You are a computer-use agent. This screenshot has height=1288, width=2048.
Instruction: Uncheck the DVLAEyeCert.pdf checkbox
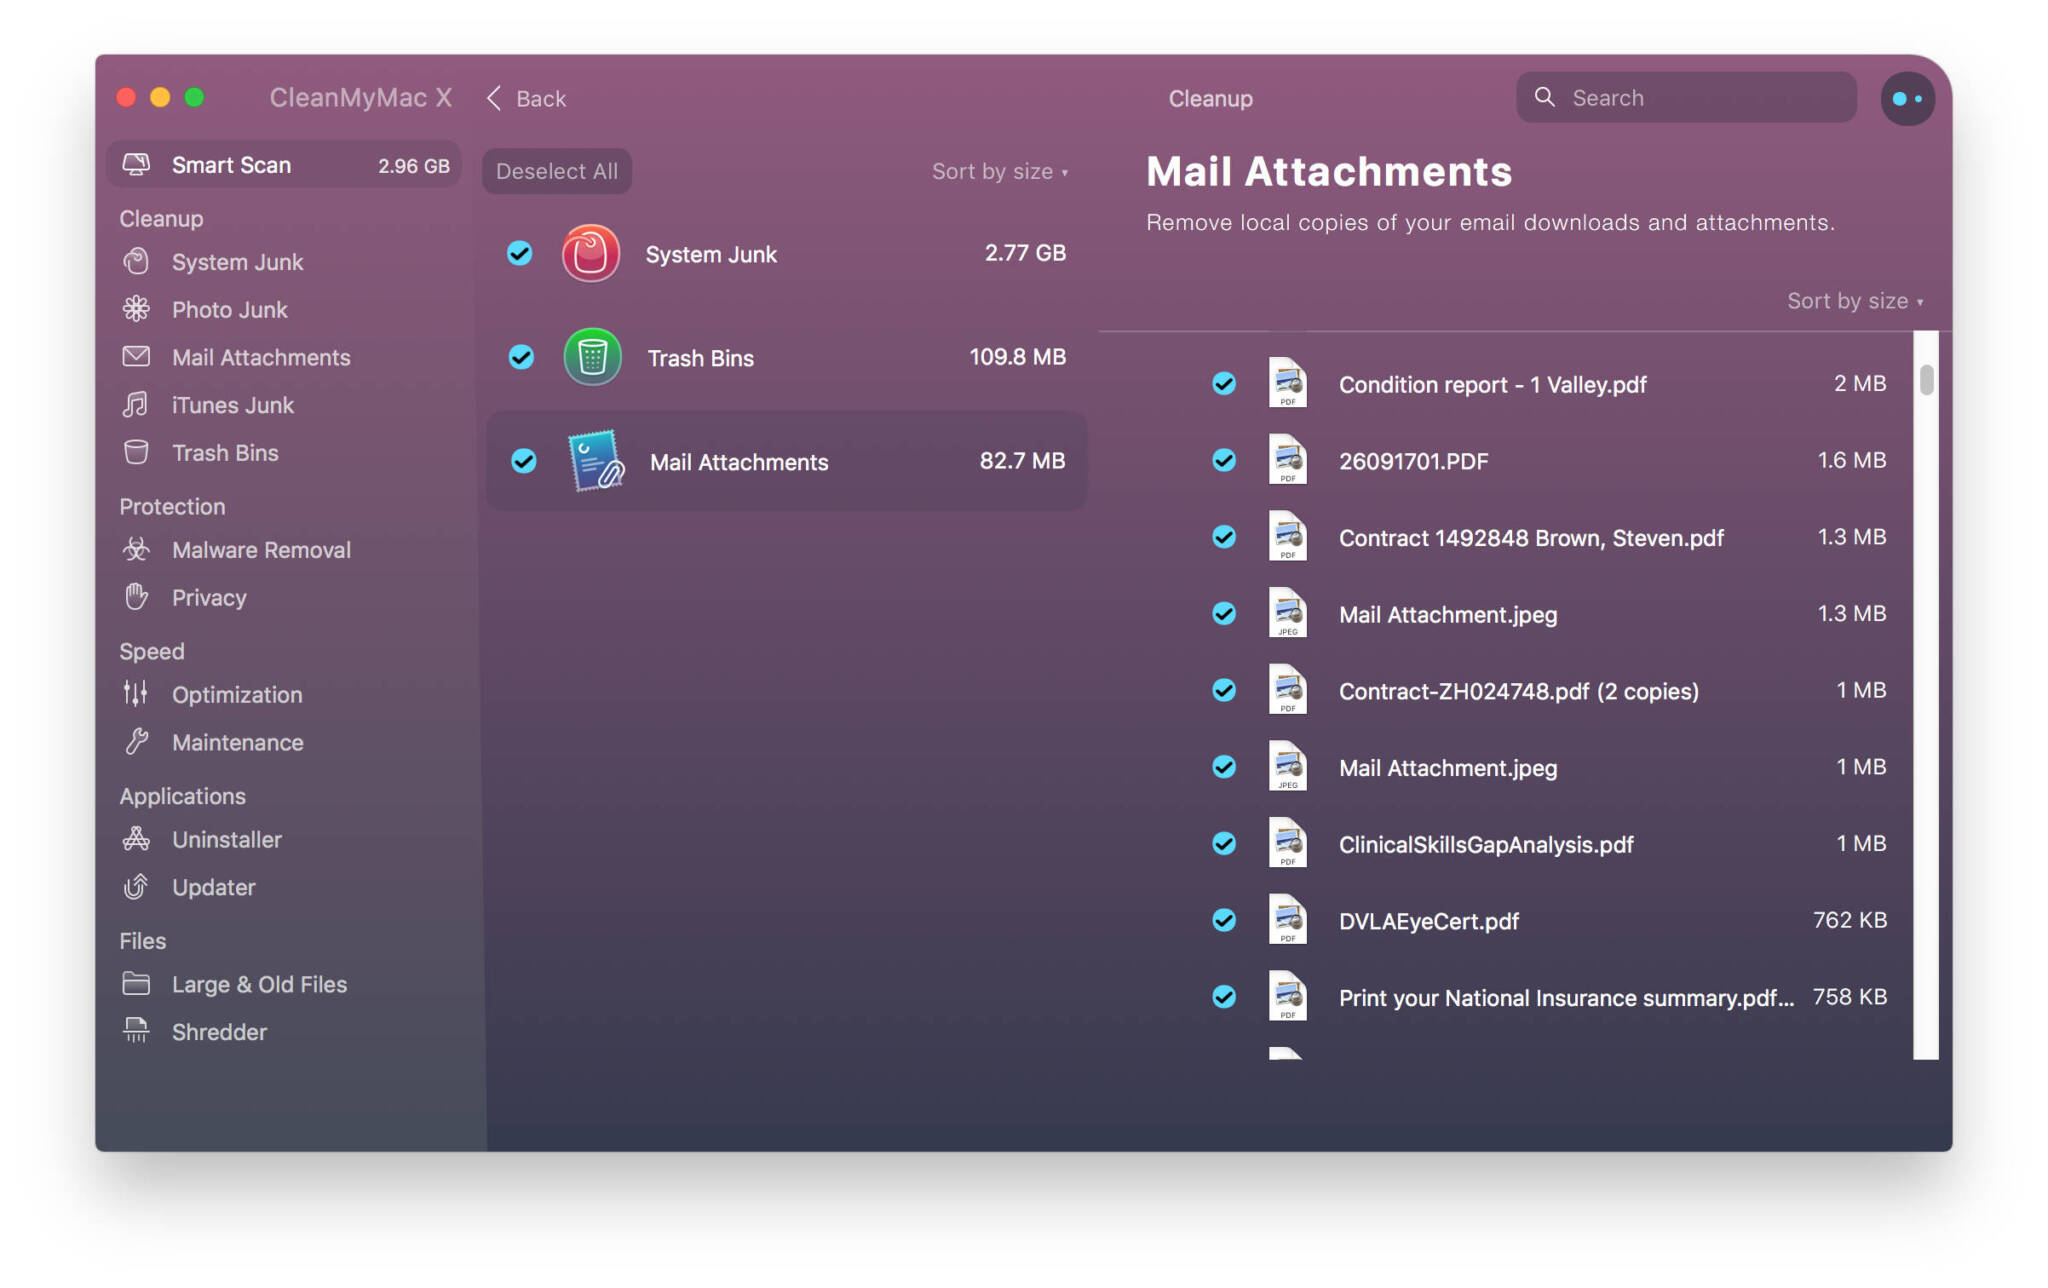click(1224, 920)
